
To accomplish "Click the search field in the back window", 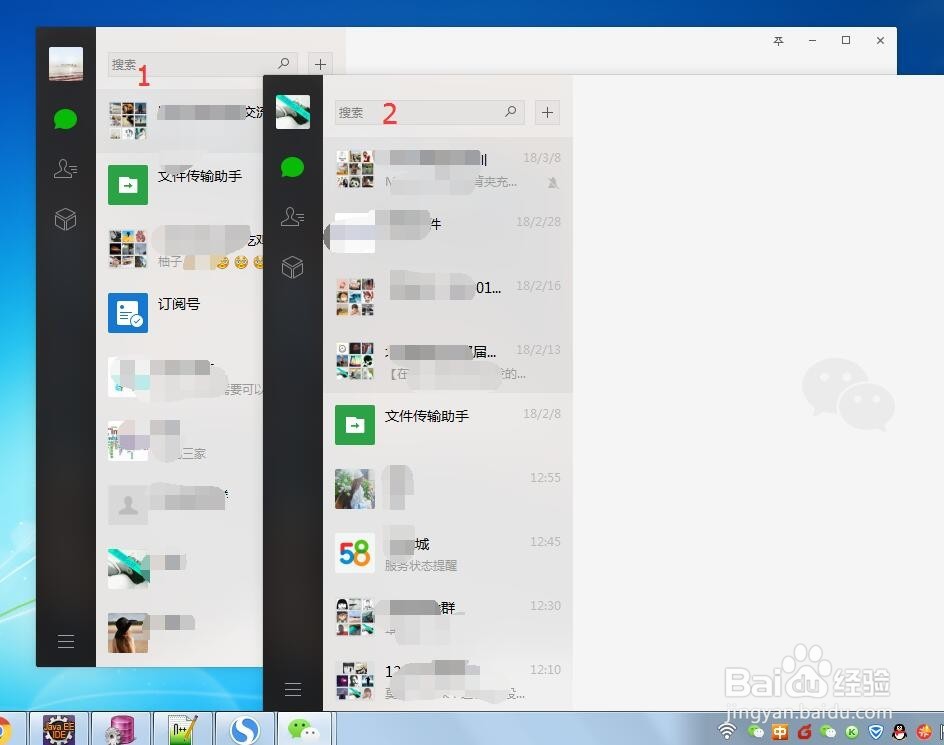I will (202, 64).
